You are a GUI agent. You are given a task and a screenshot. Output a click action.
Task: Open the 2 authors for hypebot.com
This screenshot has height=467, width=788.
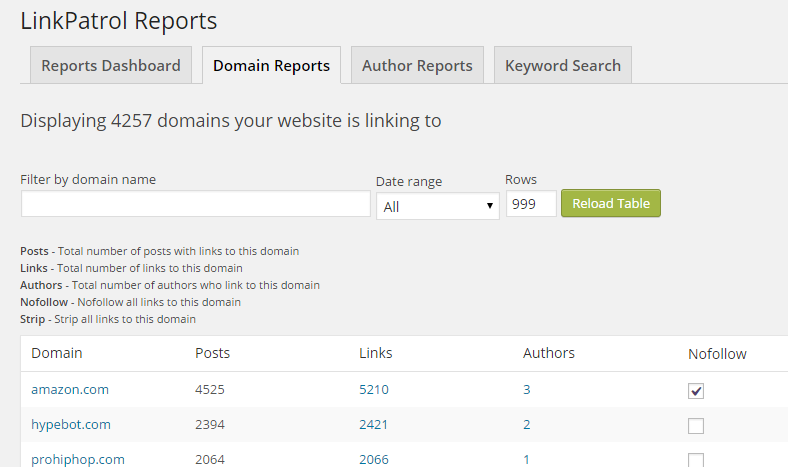(527, 425)
